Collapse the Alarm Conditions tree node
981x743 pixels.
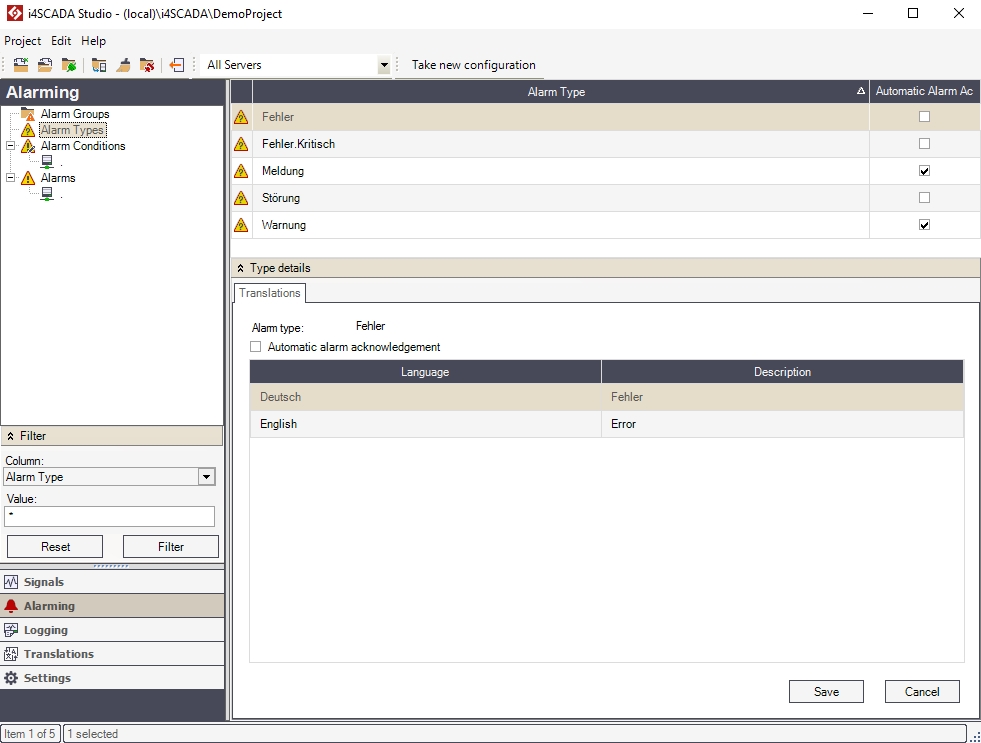coord(10,146)
